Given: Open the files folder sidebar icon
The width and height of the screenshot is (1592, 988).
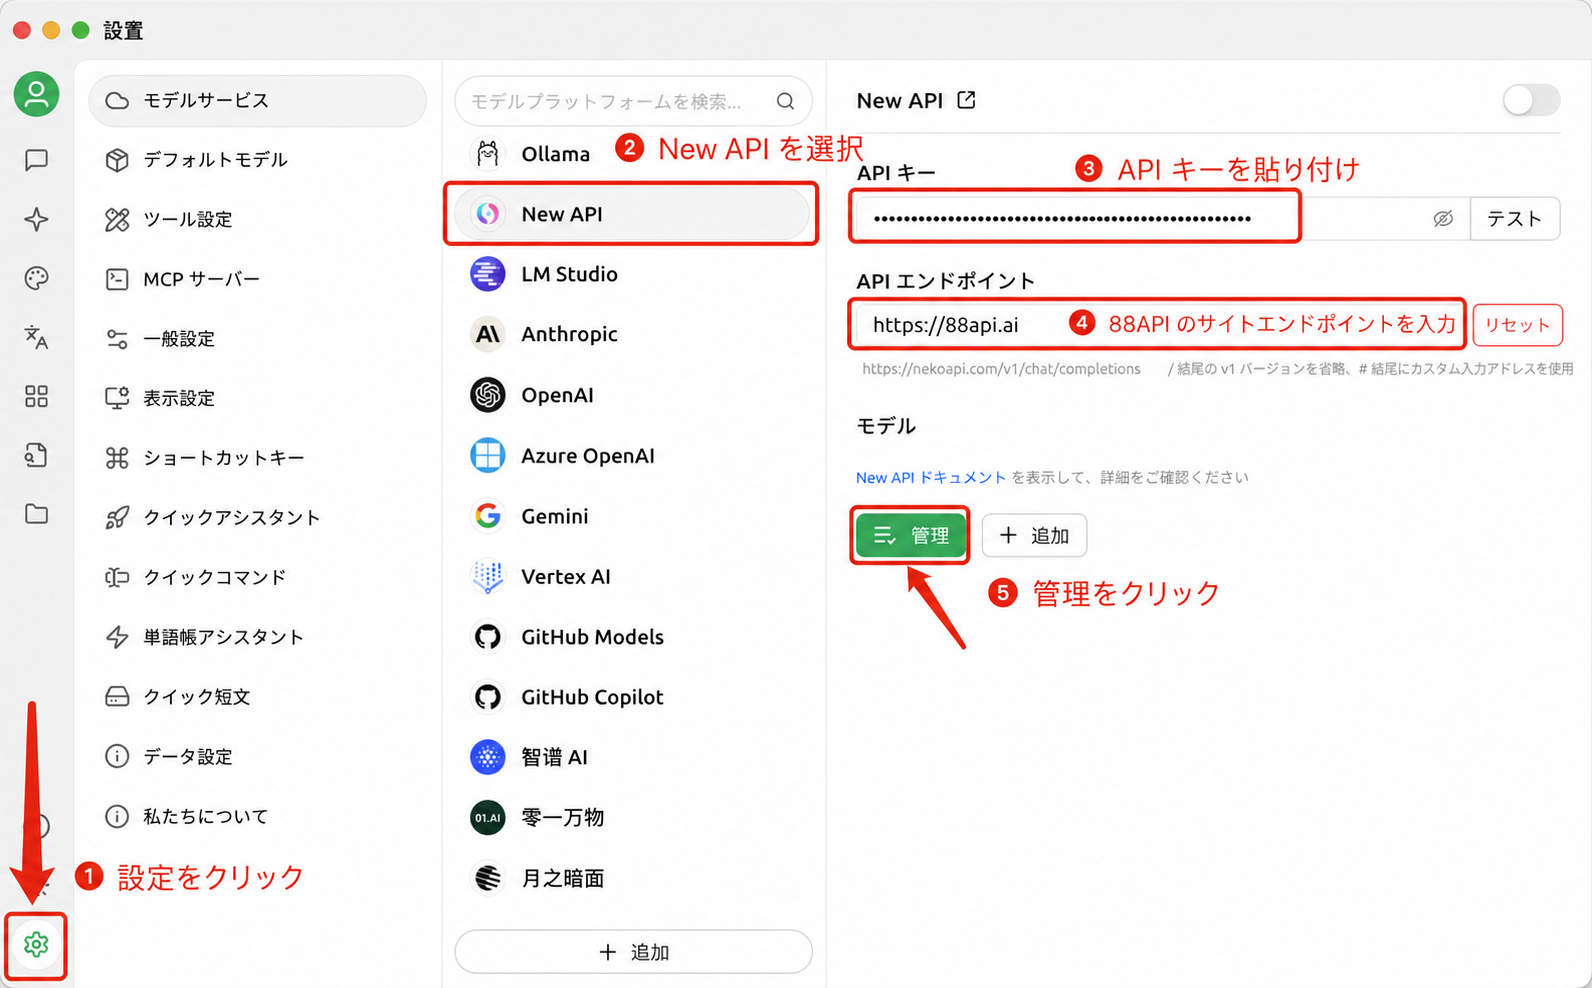Looking at the screenshot, I should point(36,514).
